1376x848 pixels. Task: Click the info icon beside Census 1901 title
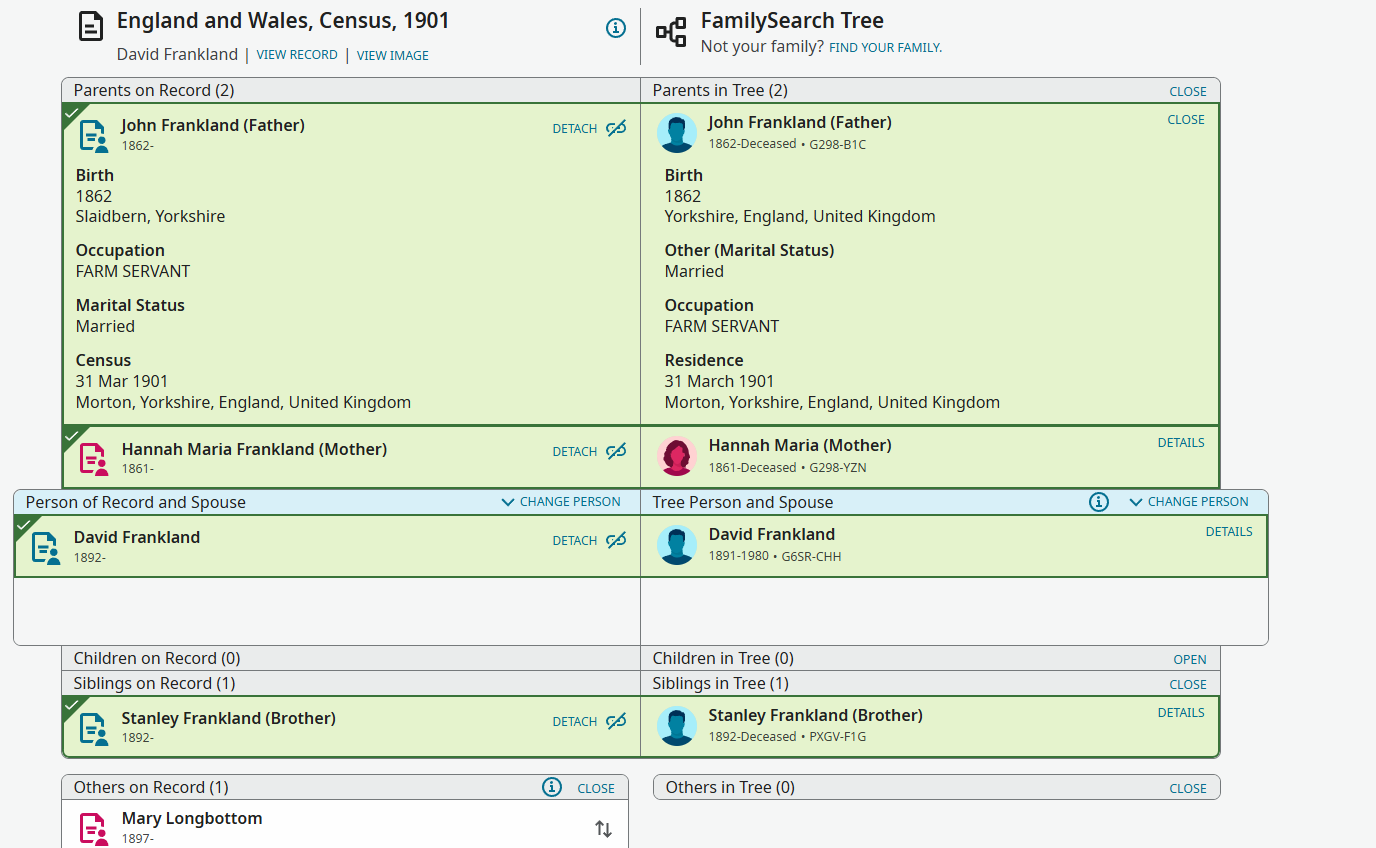point(616,28)
